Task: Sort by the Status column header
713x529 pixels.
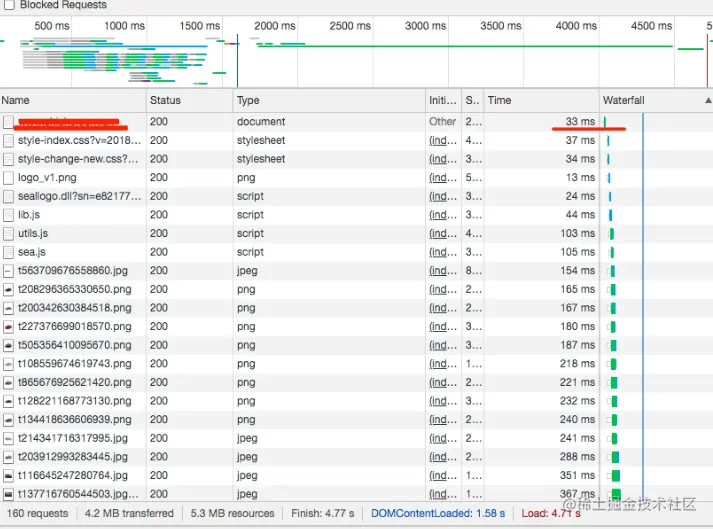Action: (189, 100)
